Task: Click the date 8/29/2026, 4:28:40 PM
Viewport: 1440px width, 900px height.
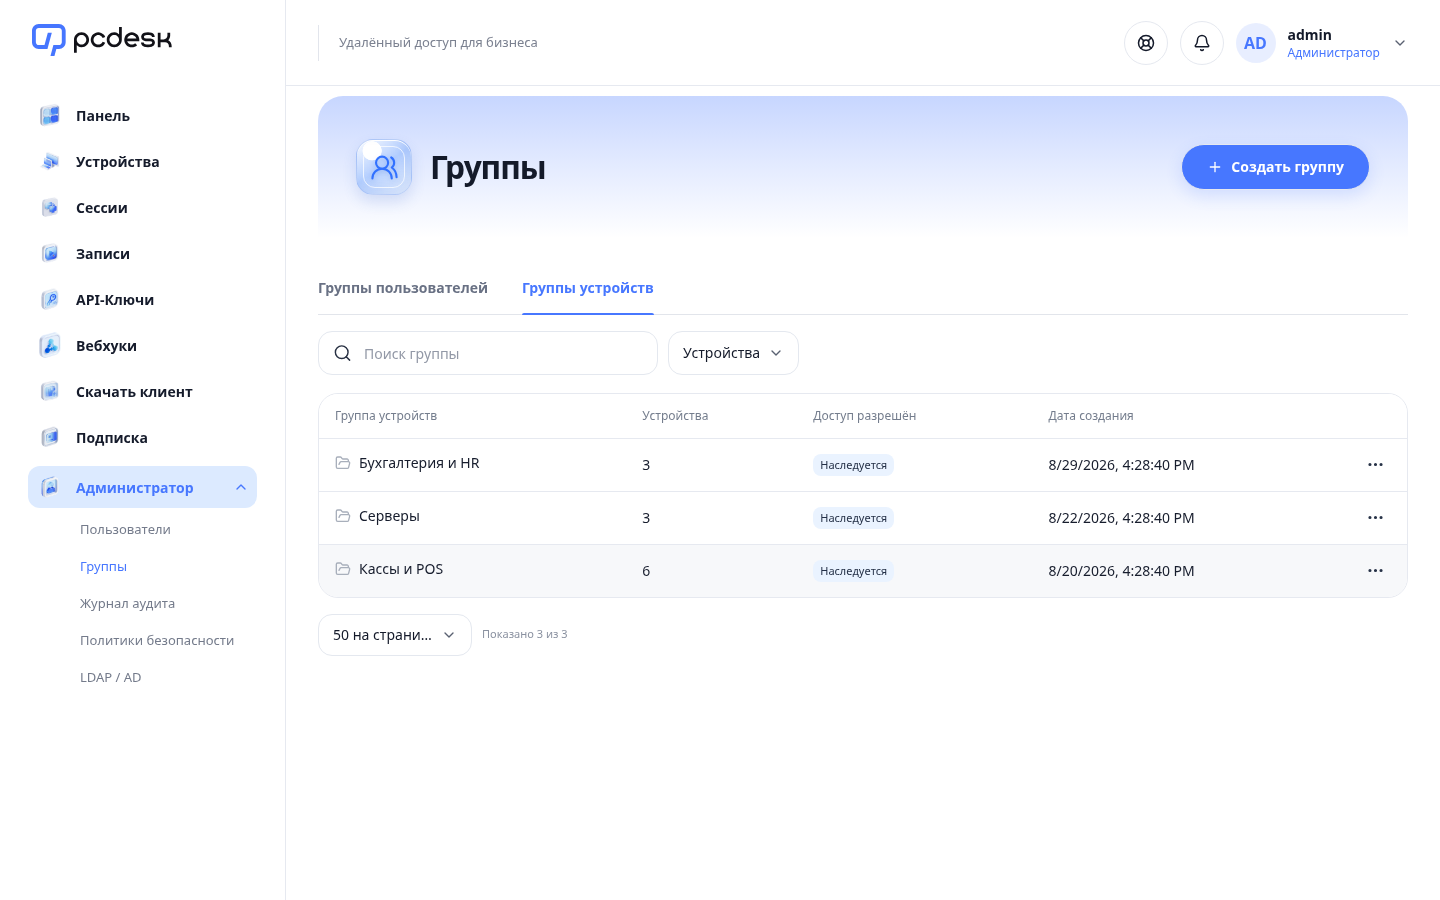Action: click(1121, 465)
